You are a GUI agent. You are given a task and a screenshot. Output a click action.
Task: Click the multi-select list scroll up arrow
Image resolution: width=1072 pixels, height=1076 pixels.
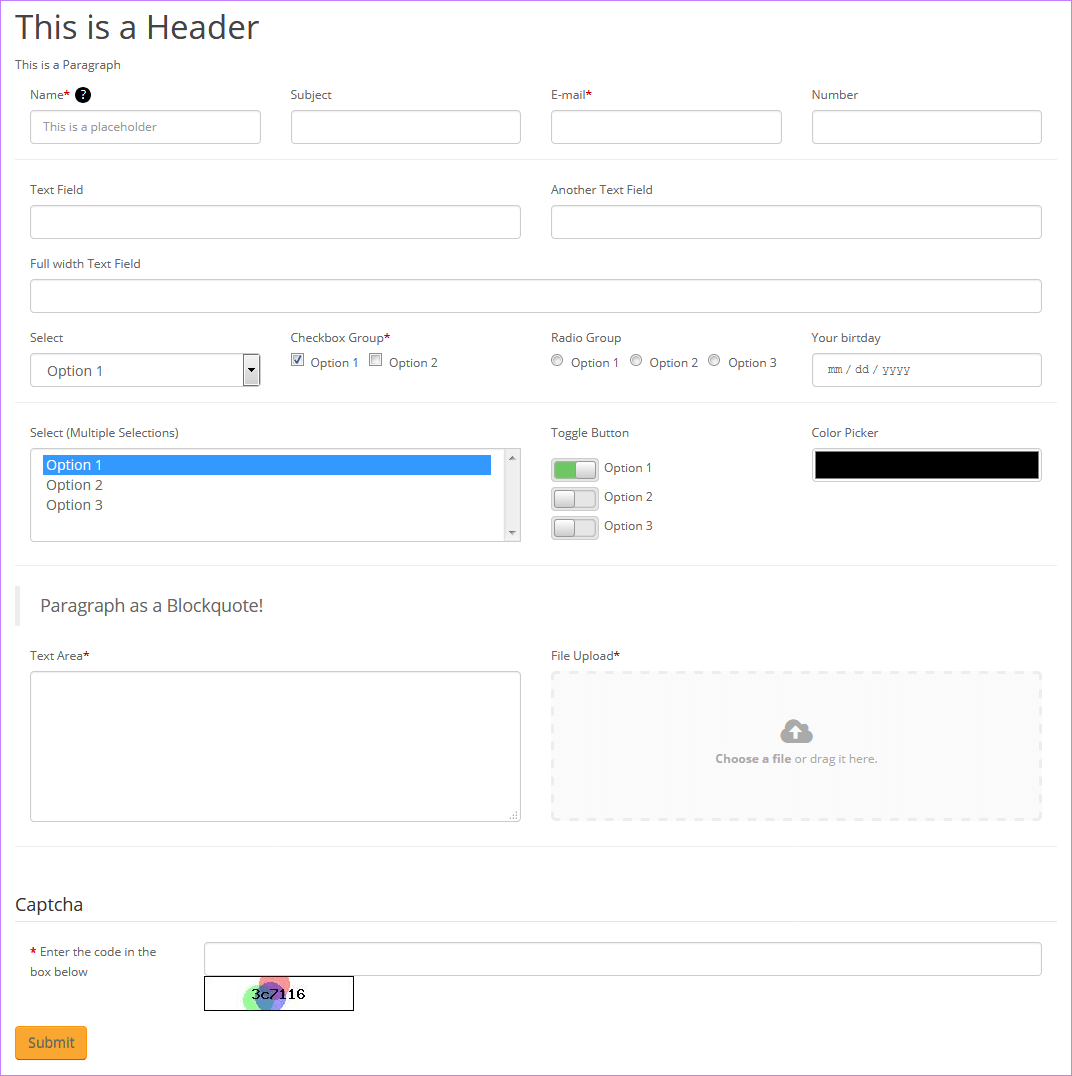tap(512, 458)
